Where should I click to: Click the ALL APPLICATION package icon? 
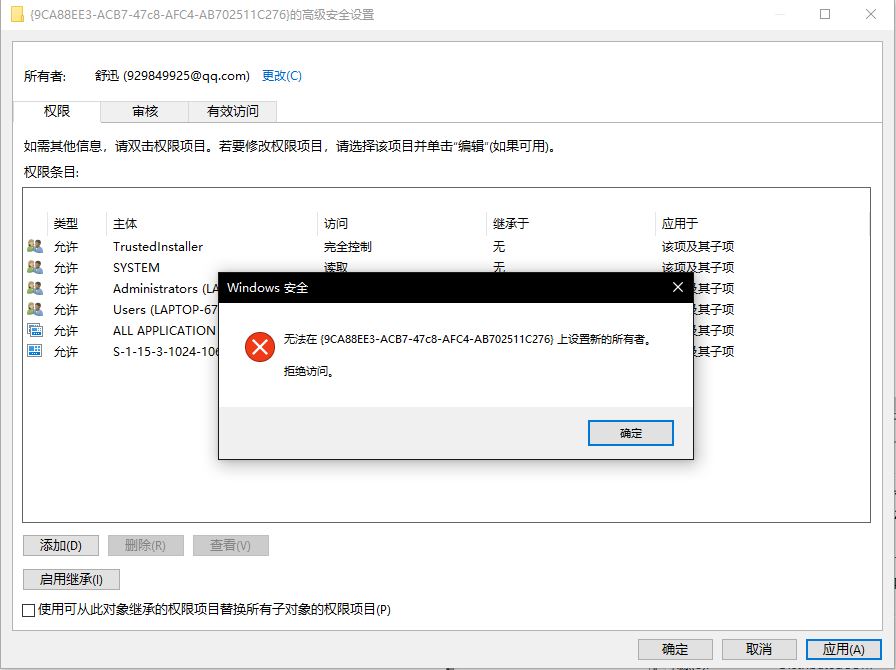pos(35,330)
